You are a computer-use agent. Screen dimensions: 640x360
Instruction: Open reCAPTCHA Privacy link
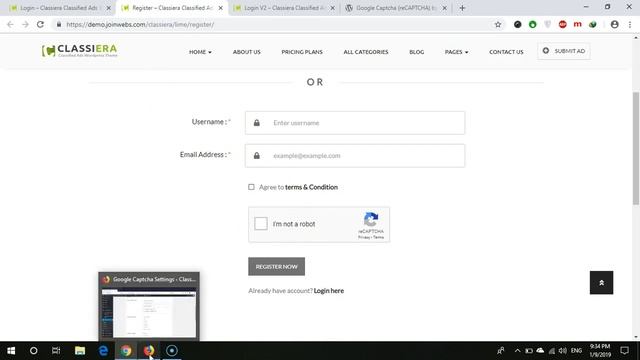pyautogui.click(x=364, y=237)
